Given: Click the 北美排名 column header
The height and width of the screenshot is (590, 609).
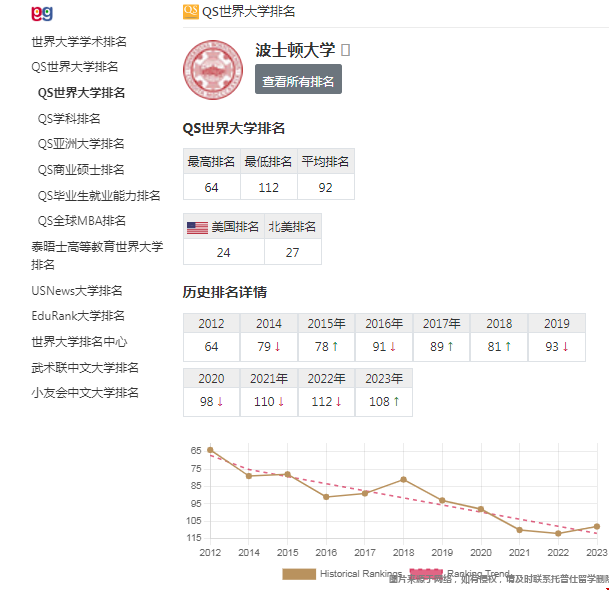Looking at the screenshot, I should click(293, 226).
